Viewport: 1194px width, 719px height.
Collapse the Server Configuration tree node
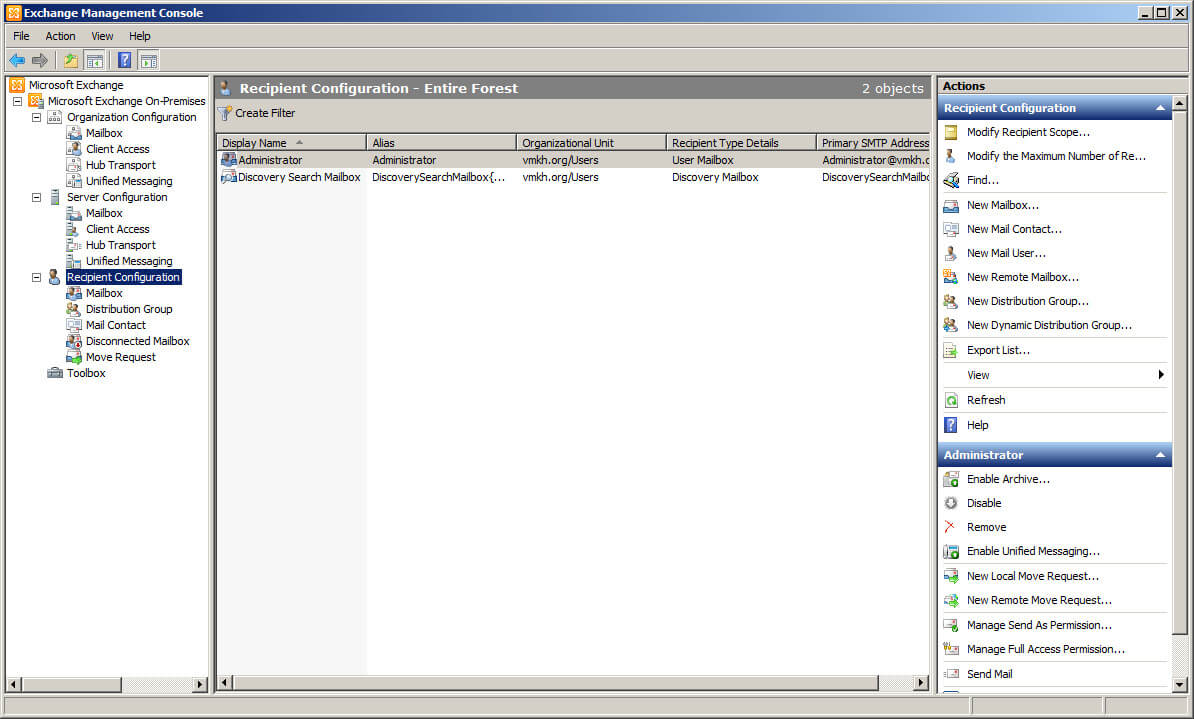tap(36, 197)
